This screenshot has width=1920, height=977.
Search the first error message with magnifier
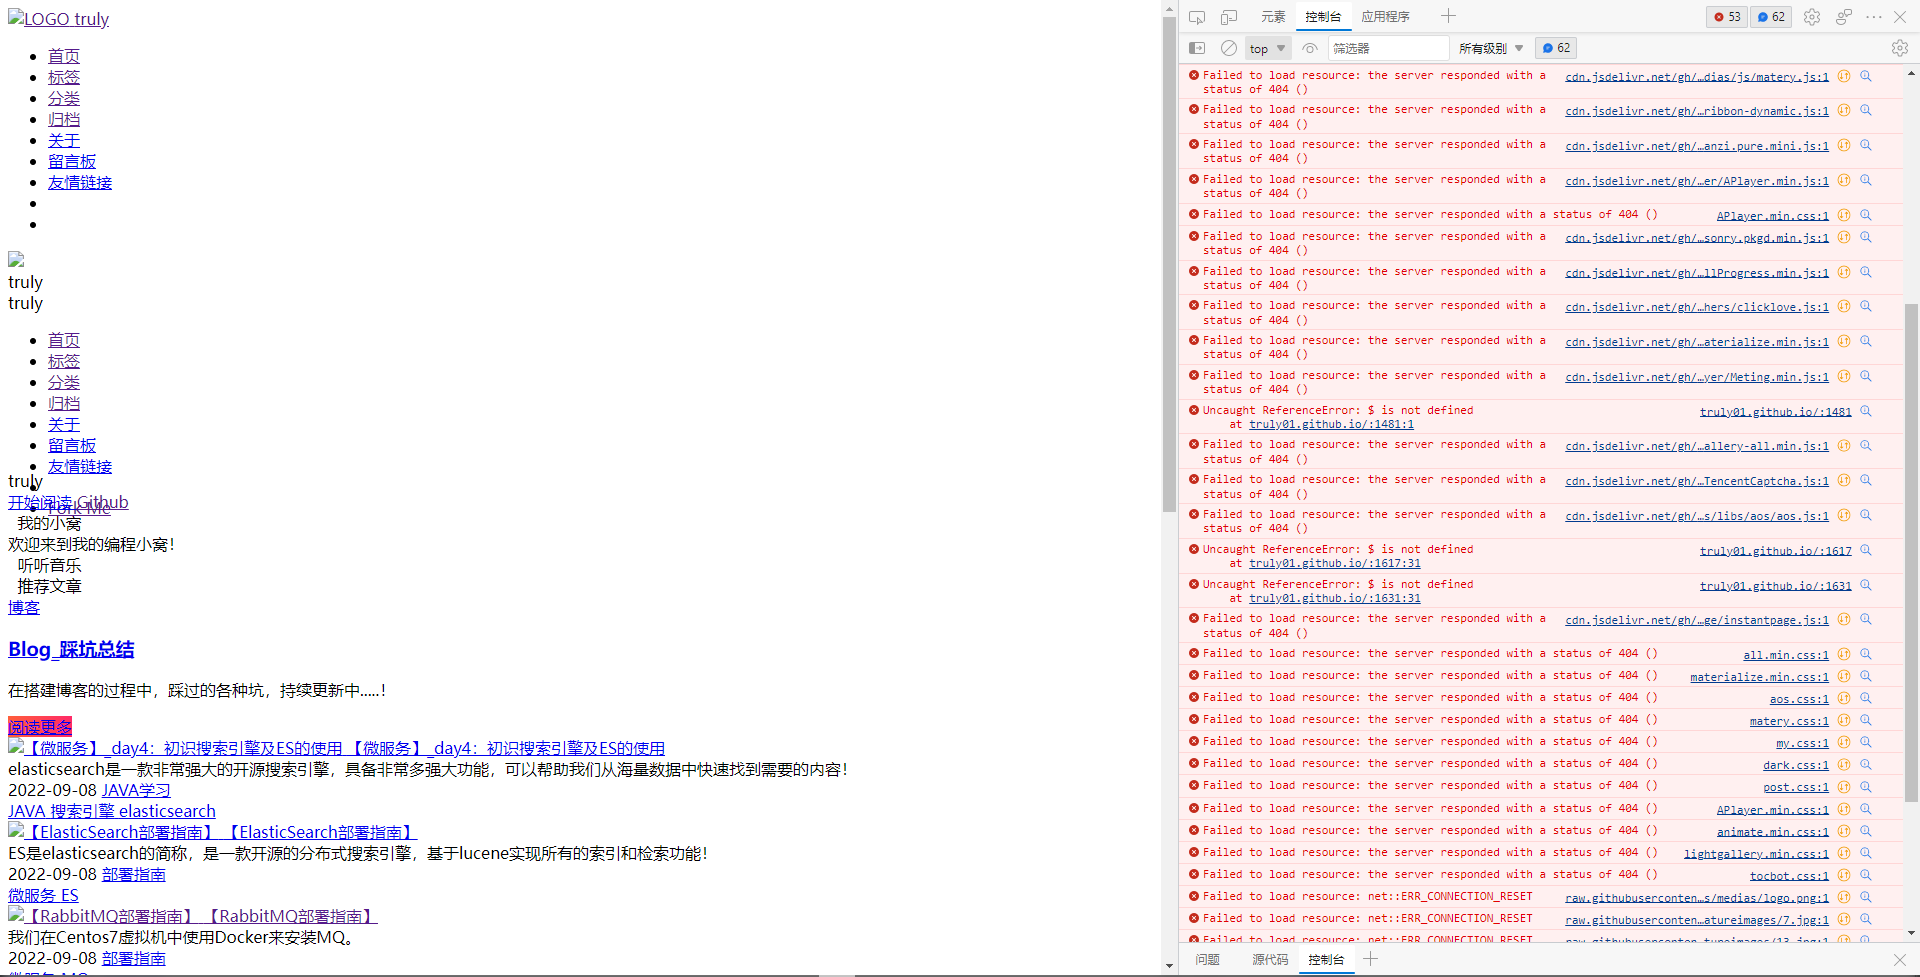[x=1866, y=76]
